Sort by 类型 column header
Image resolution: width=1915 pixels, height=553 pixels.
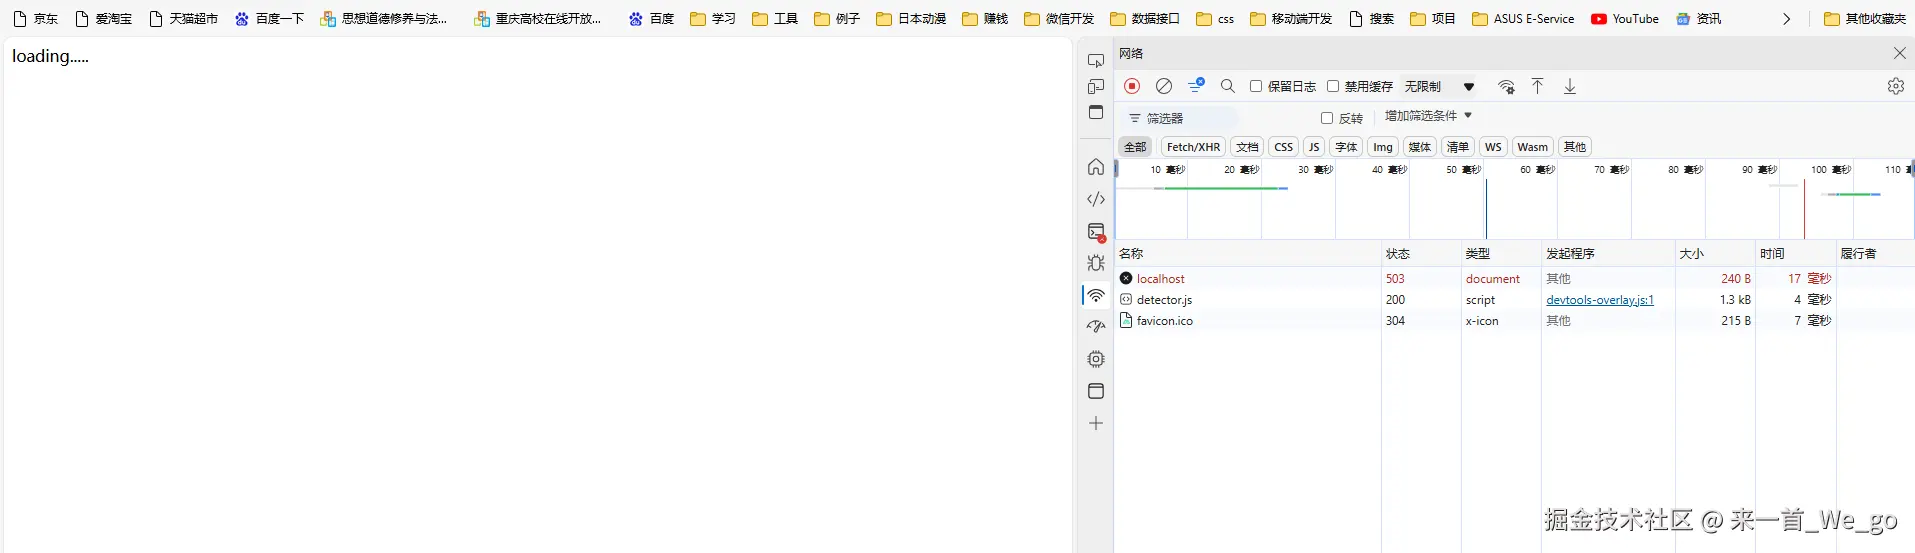click(x=1501, y=254)
